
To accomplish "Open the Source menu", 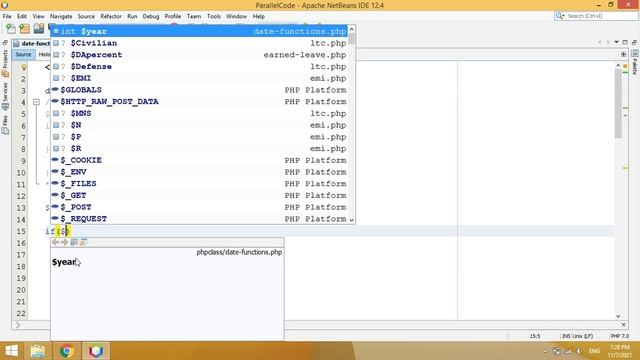I will coord(86,16).
